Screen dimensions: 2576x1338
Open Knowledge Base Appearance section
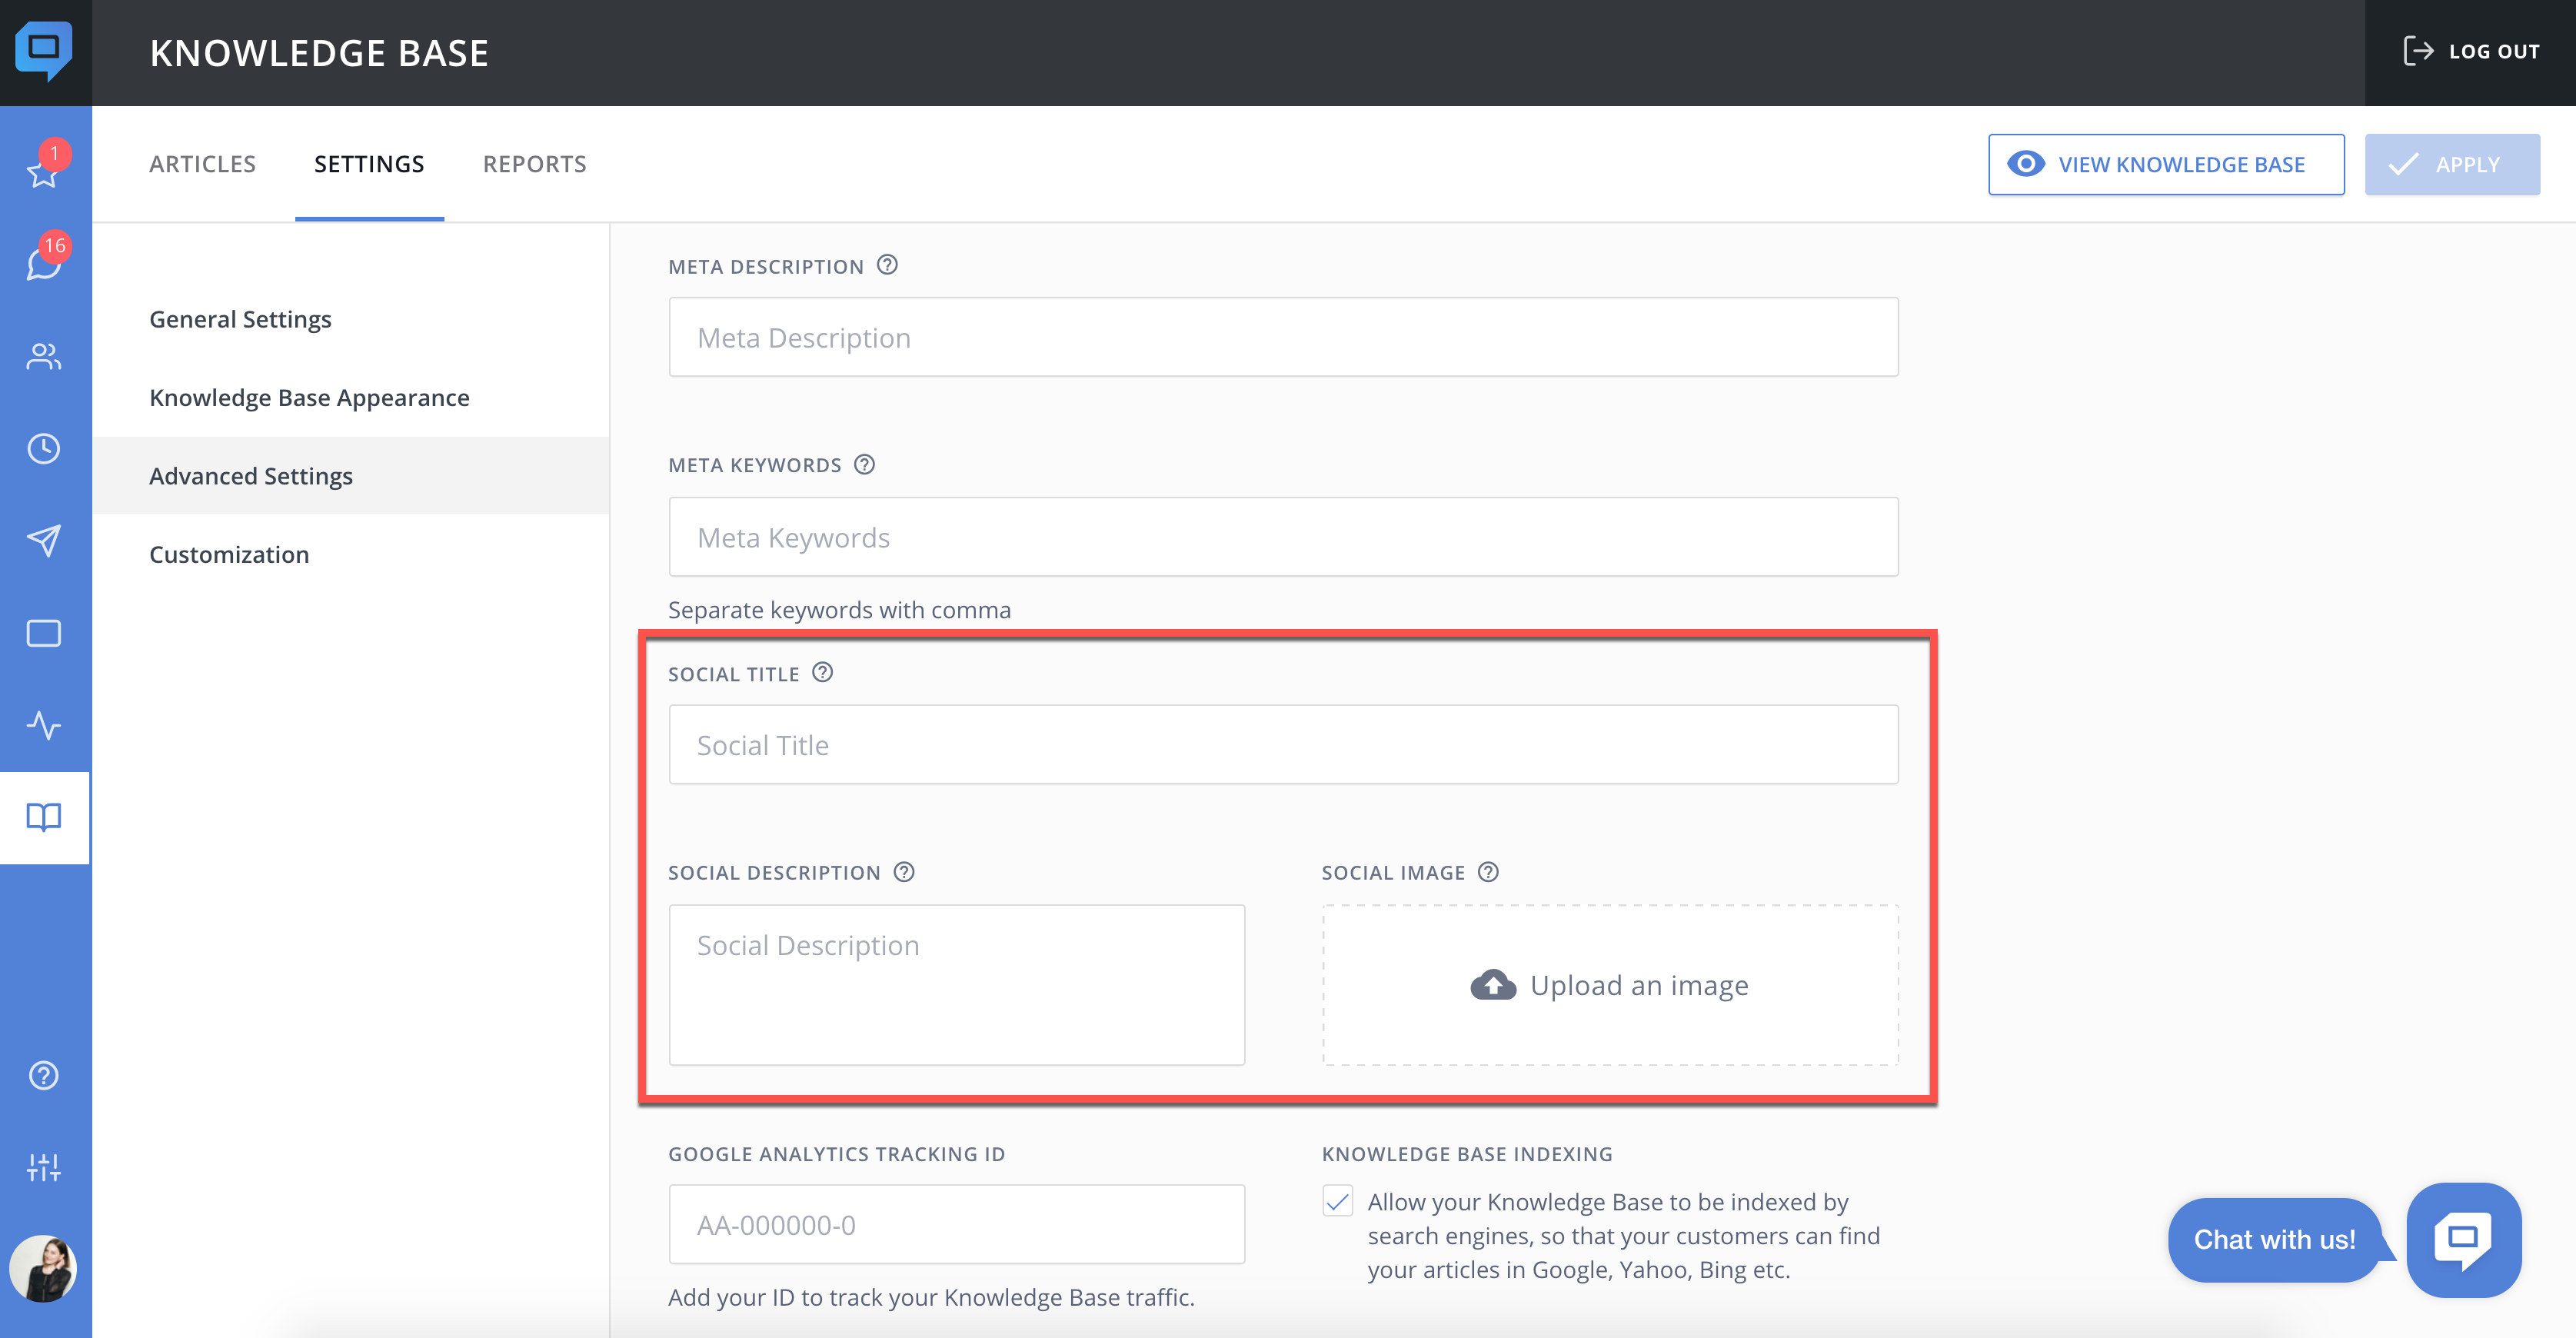pyautogui.click(x=309, y=397)
